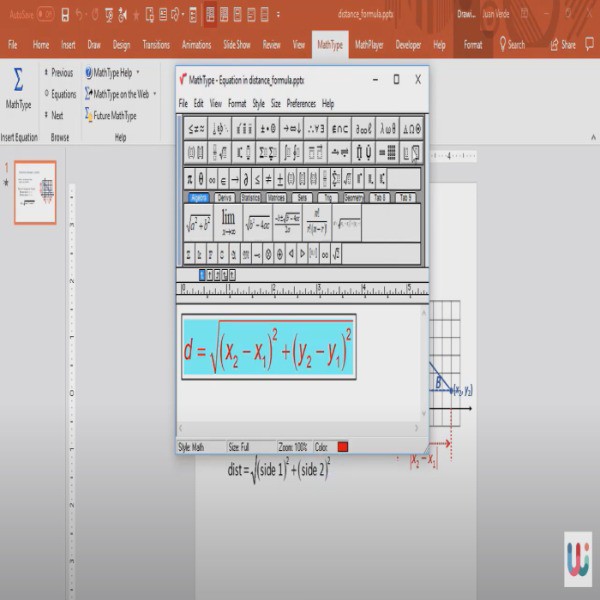Open the Style menu in MathType window

[258, 103]
